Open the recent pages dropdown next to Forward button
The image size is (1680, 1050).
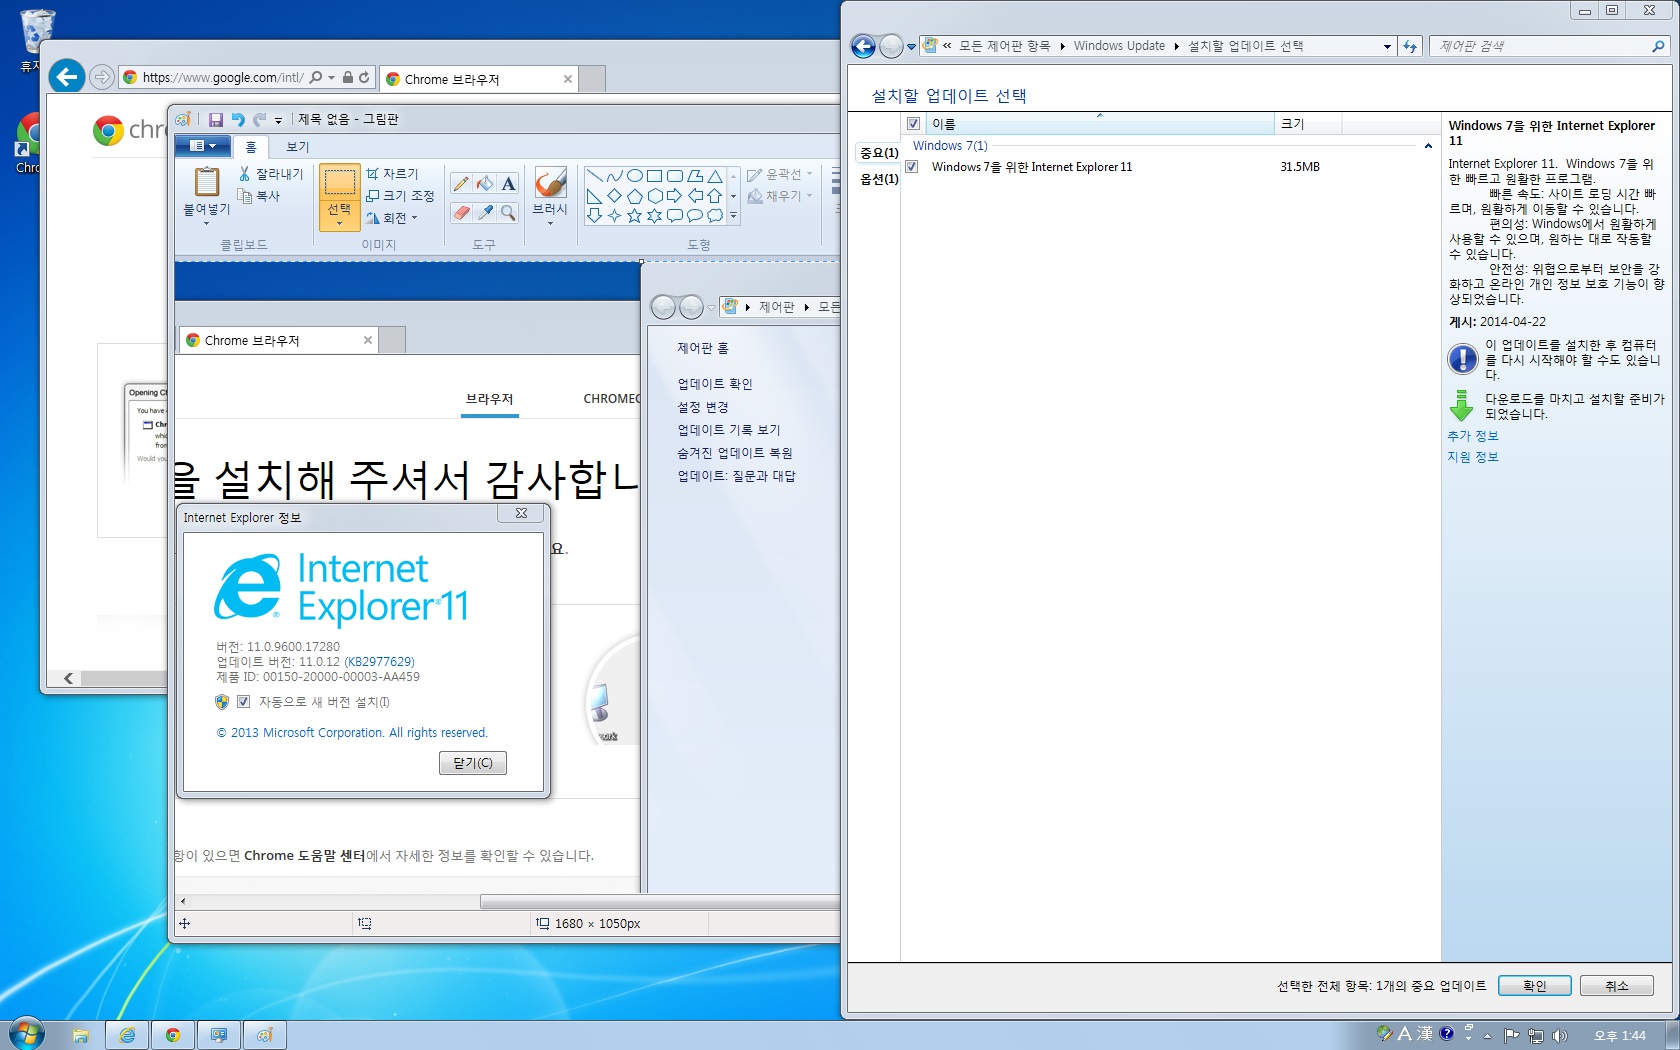pos(911,46)
